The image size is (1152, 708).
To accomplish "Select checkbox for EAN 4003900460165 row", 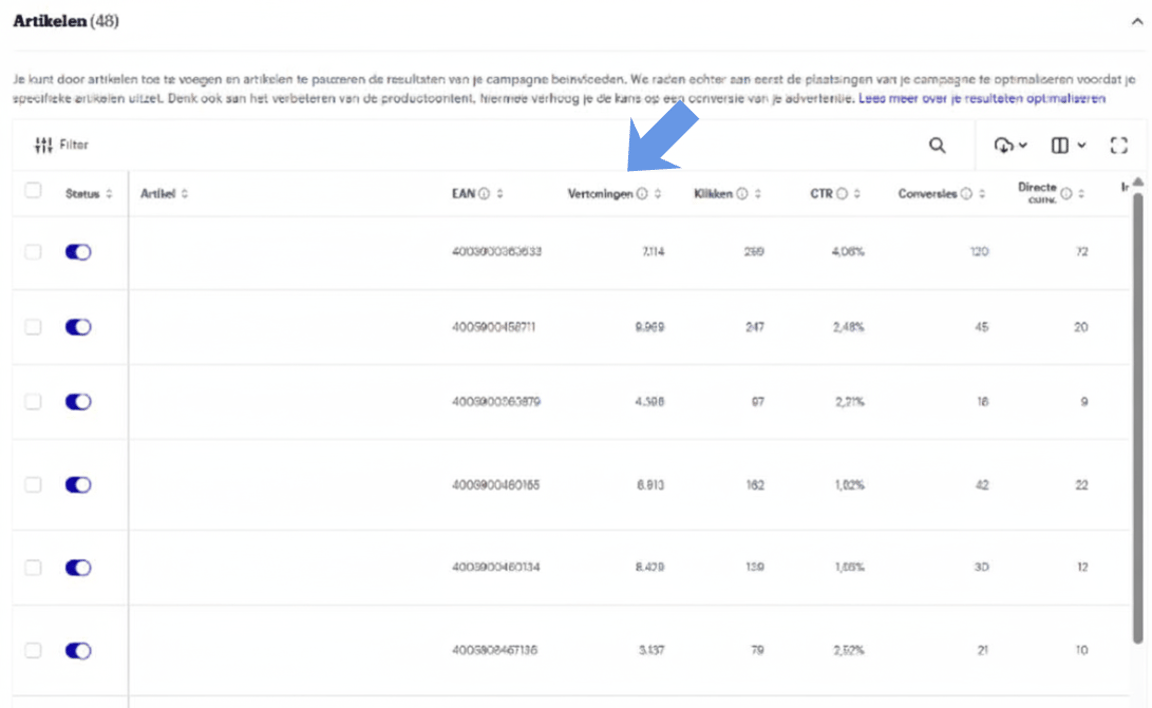I will 33,485.
